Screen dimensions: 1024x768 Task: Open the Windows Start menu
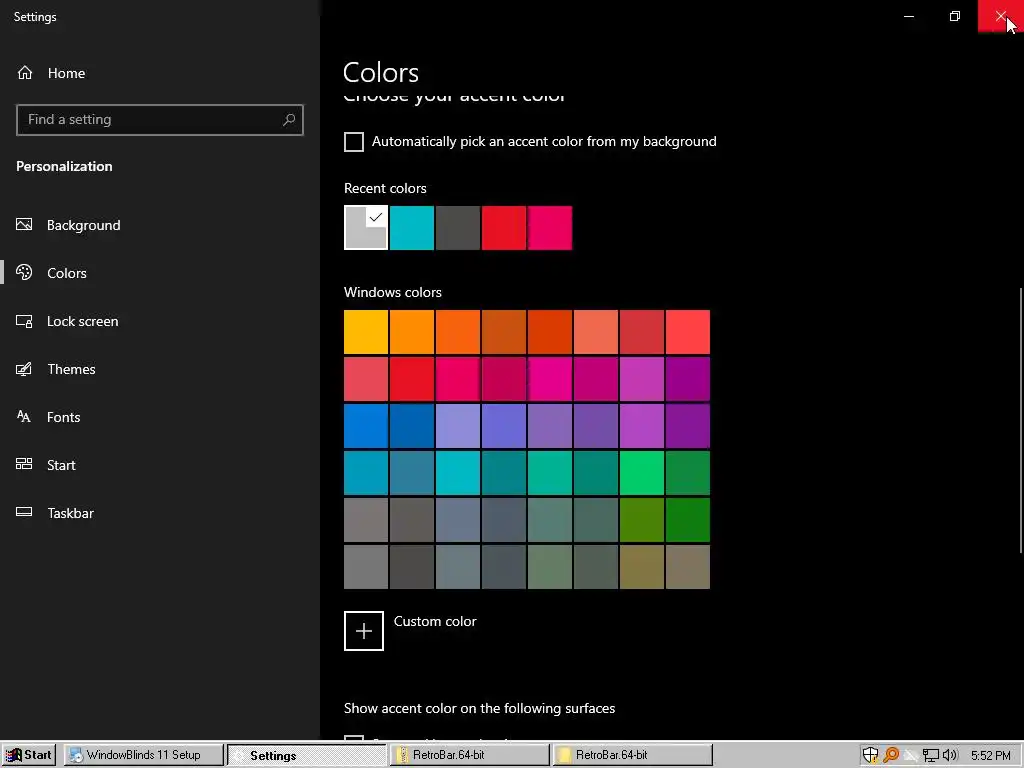29,755
